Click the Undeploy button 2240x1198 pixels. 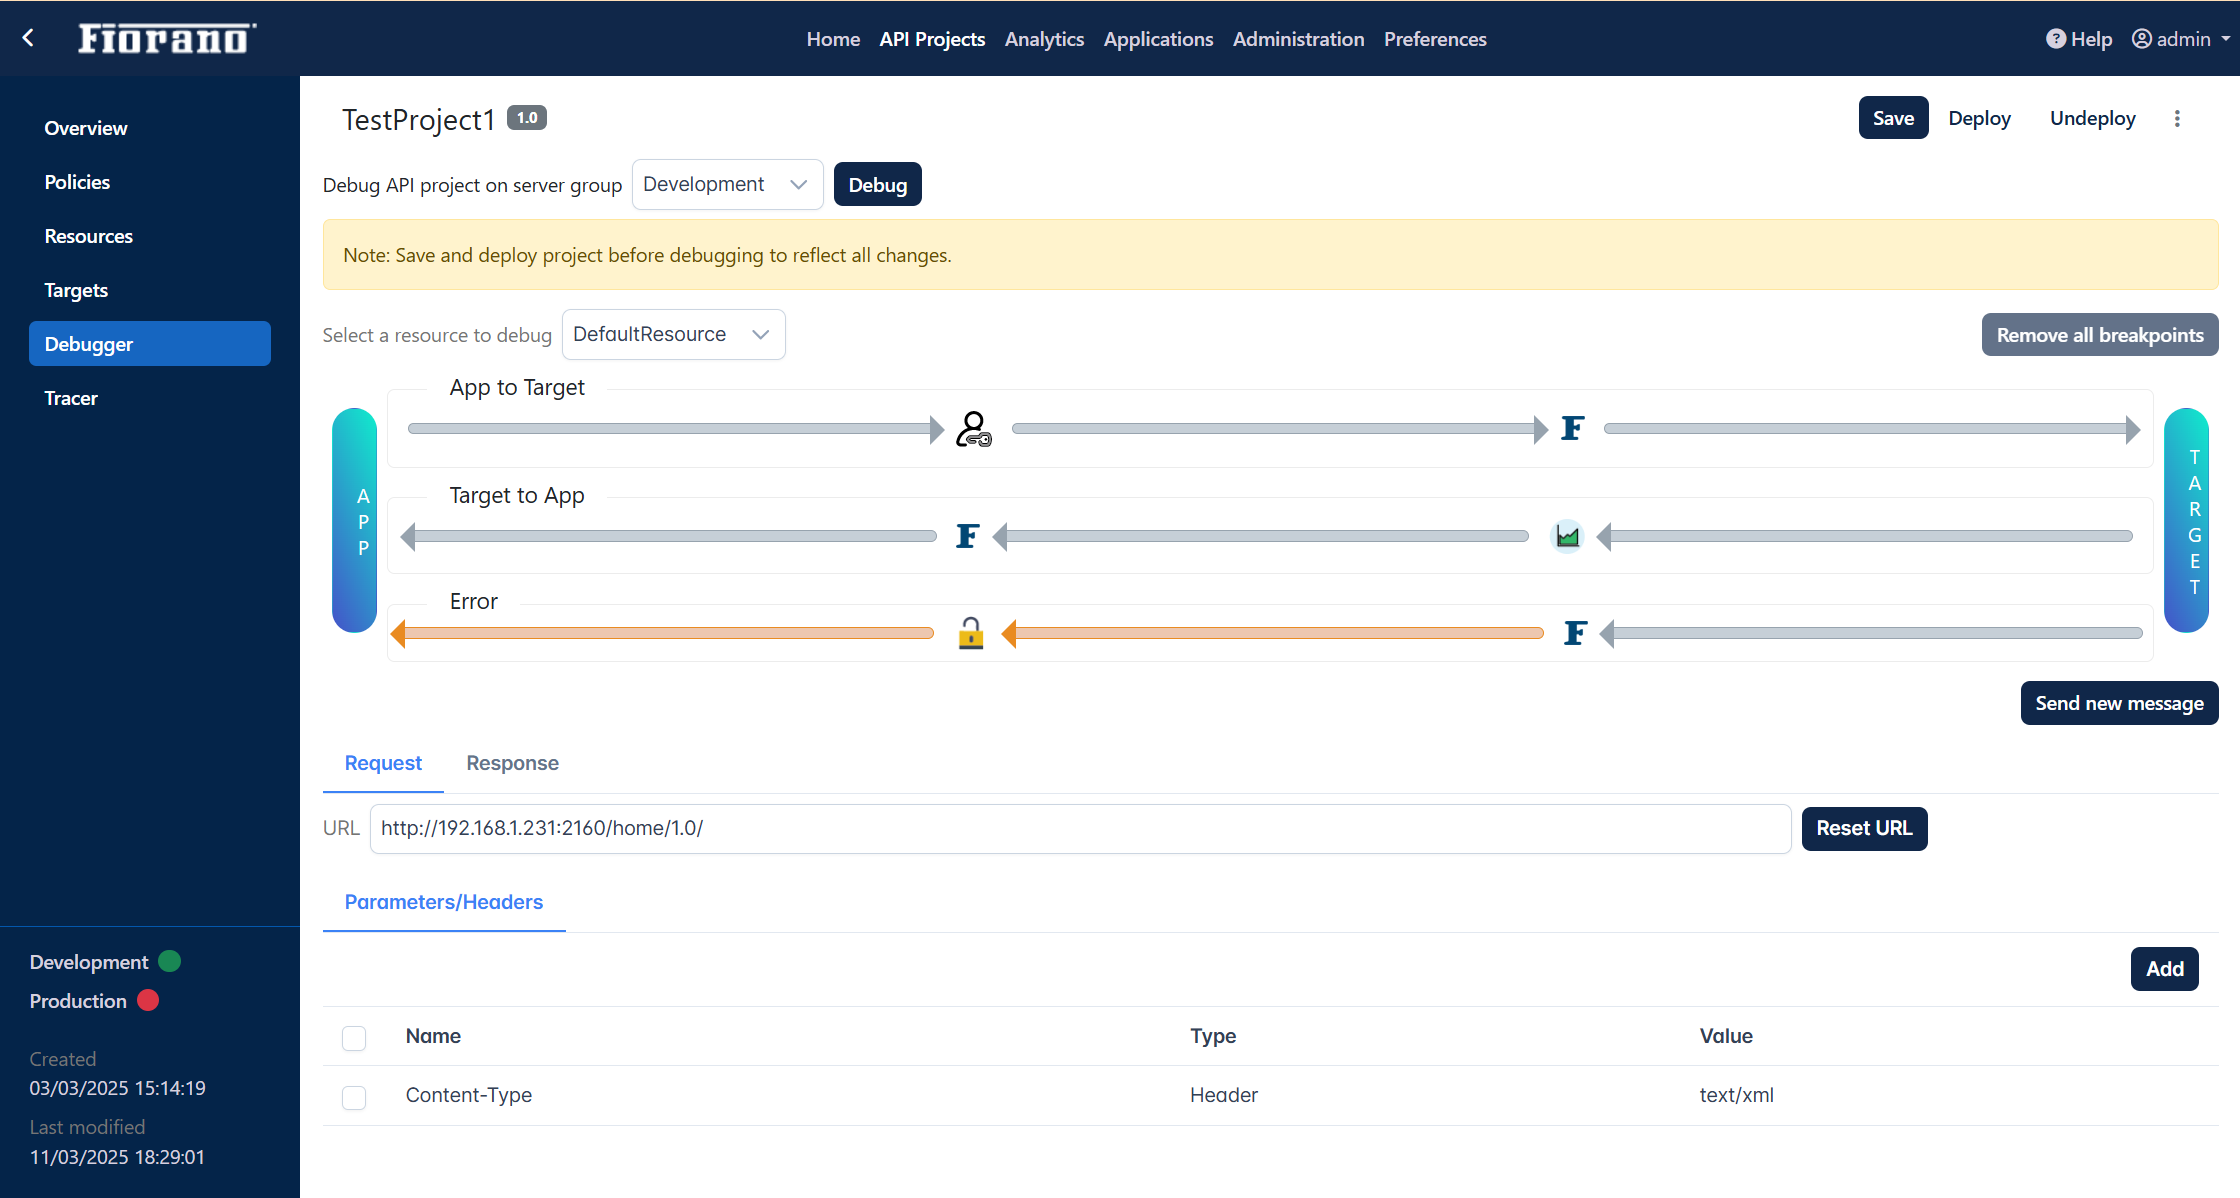(2092, 118)
